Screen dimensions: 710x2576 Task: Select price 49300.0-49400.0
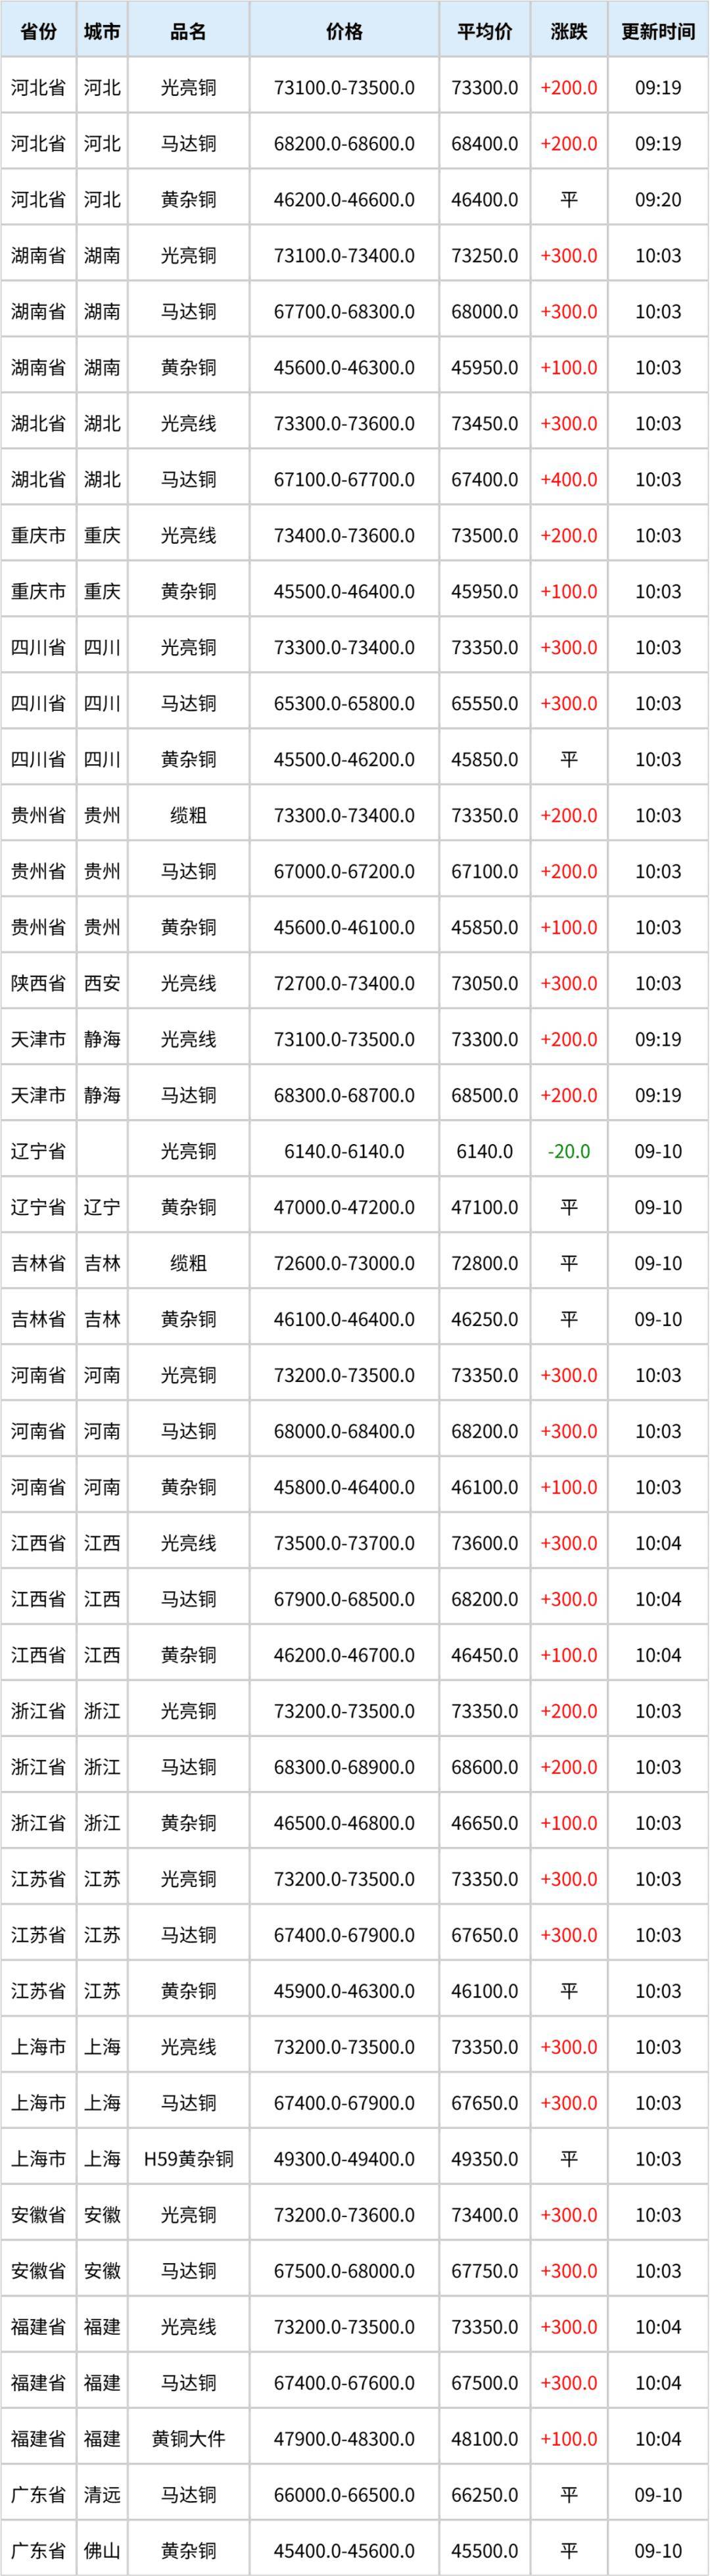coord(344,2159)
